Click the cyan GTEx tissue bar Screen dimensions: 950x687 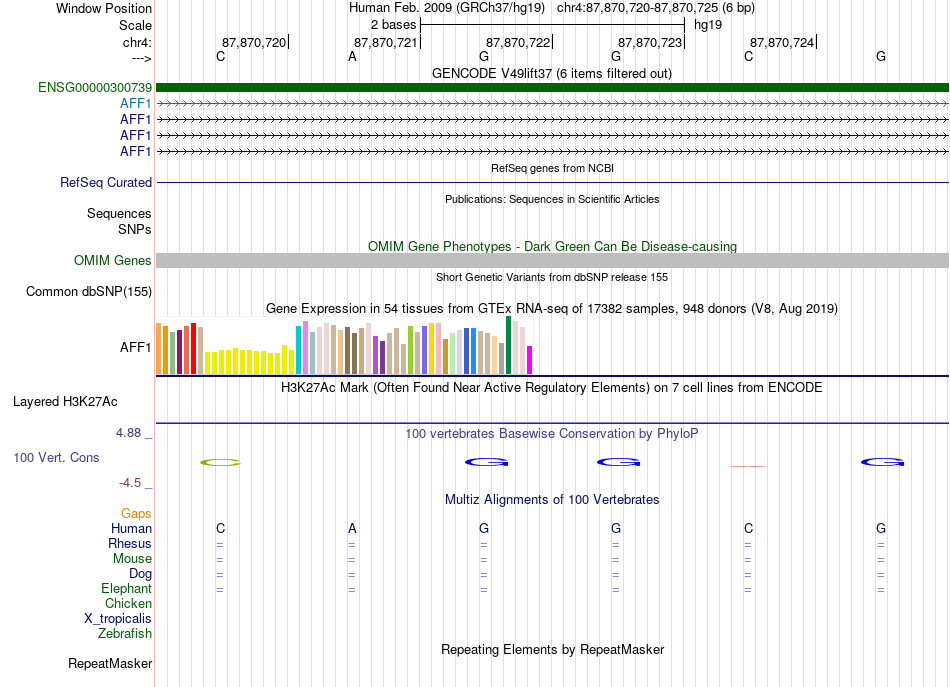(x=298, y=350)
